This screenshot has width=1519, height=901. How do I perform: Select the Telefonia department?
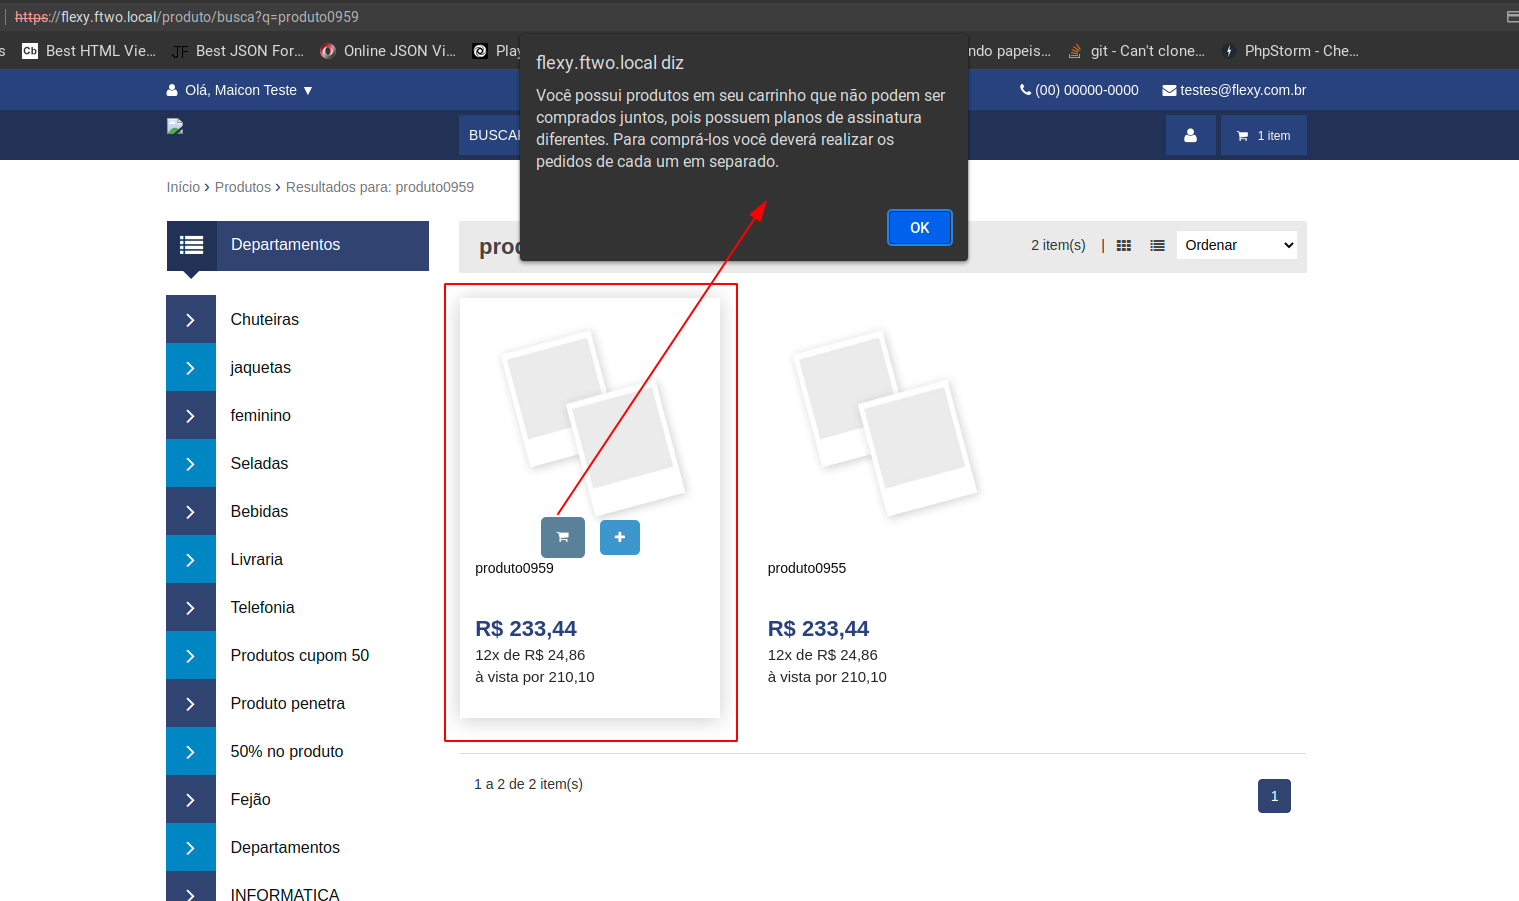(262, 608)
